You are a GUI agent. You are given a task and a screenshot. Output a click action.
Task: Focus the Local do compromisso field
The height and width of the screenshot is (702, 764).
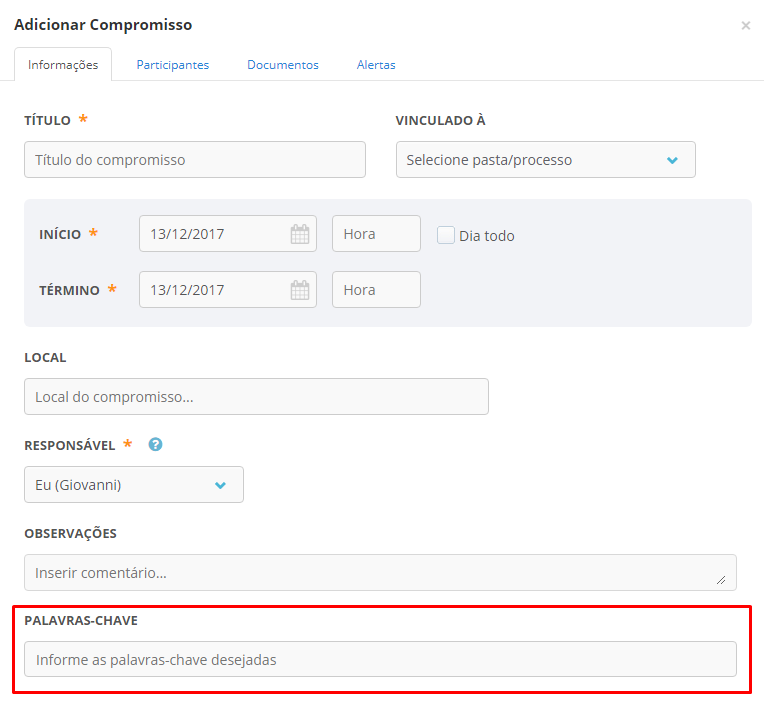pos(256,397)
